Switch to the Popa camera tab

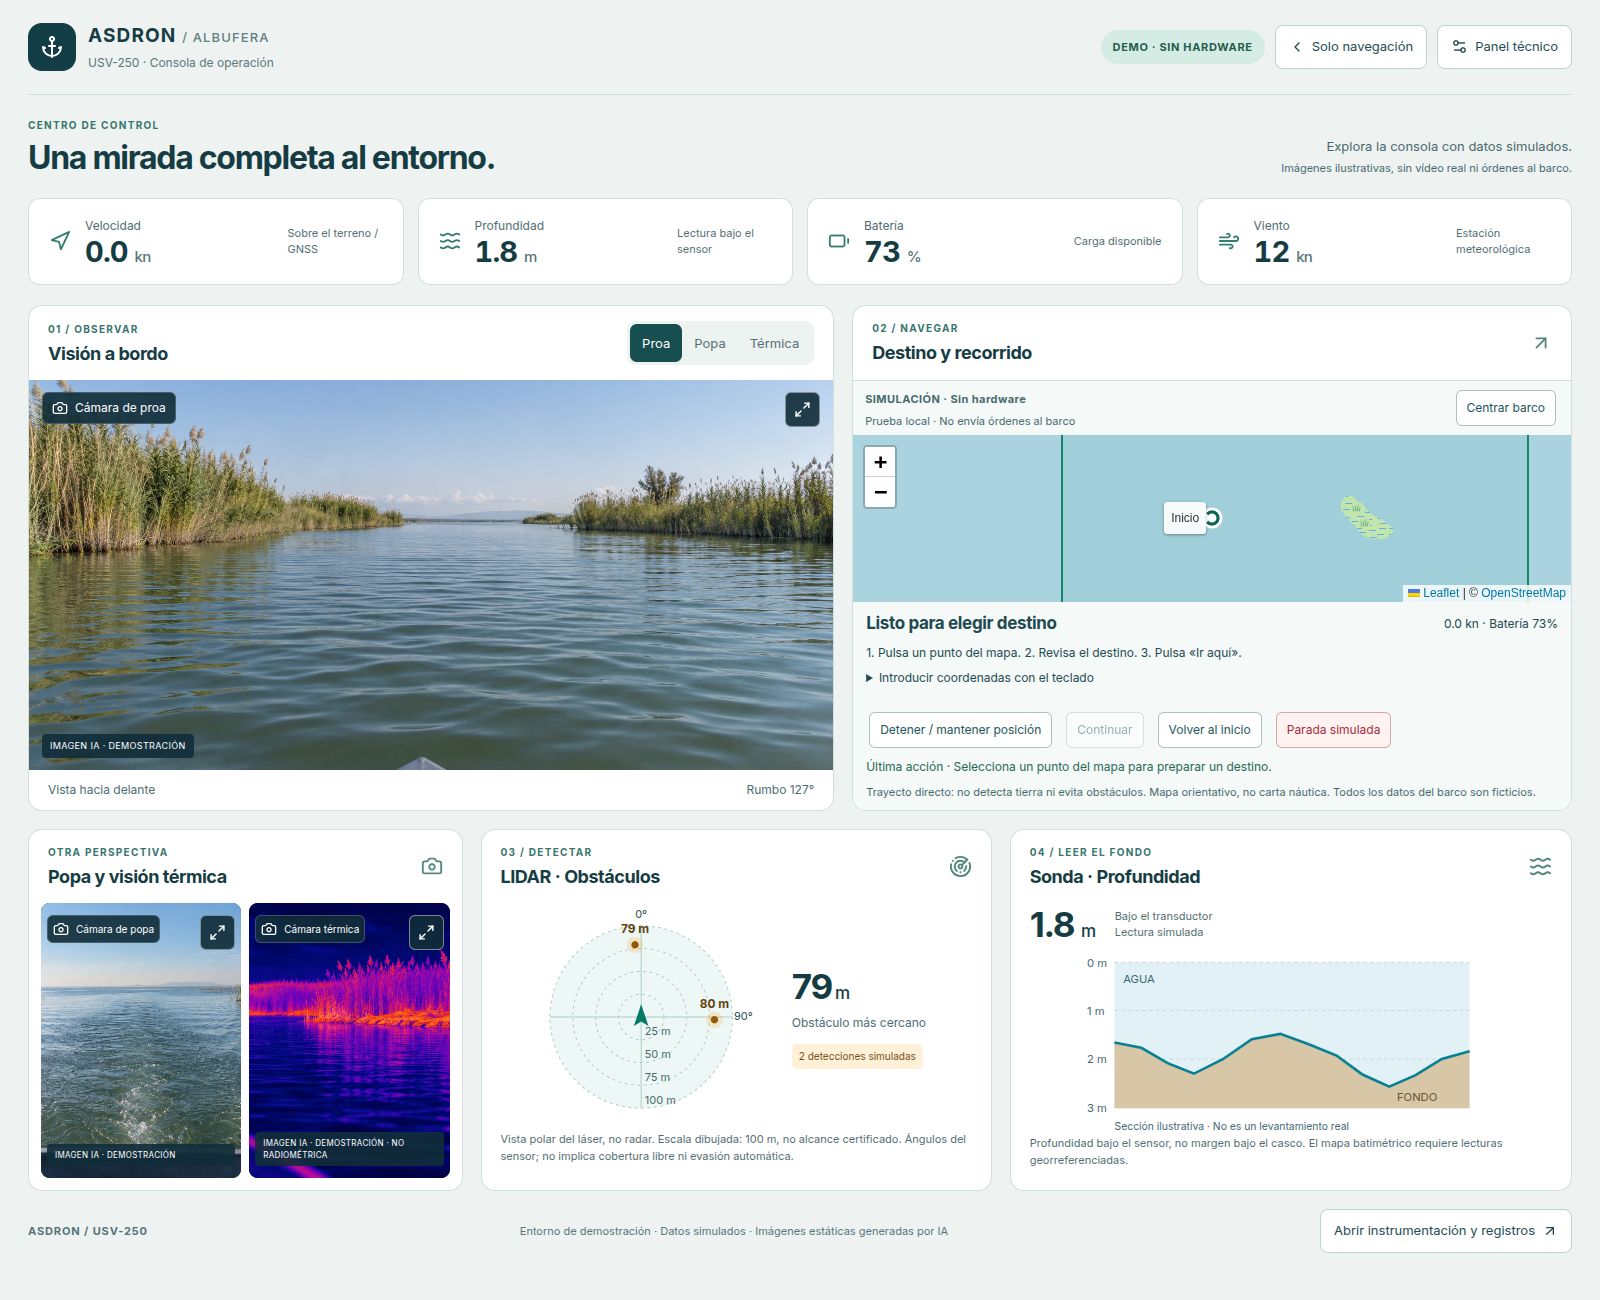coord(710,343)
